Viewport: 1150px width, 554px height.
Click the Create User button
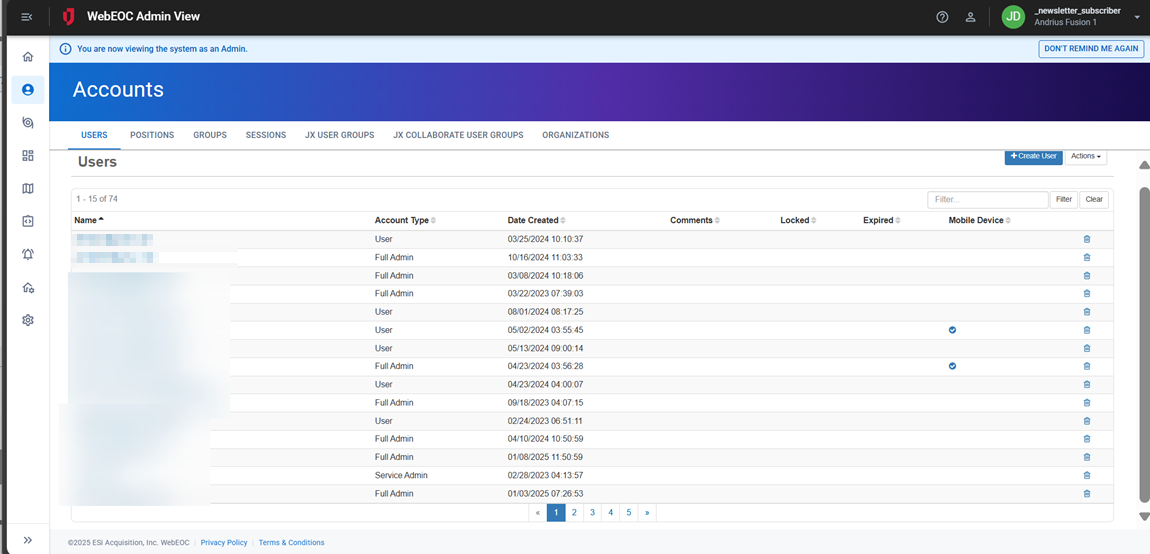coord(1033,157)
